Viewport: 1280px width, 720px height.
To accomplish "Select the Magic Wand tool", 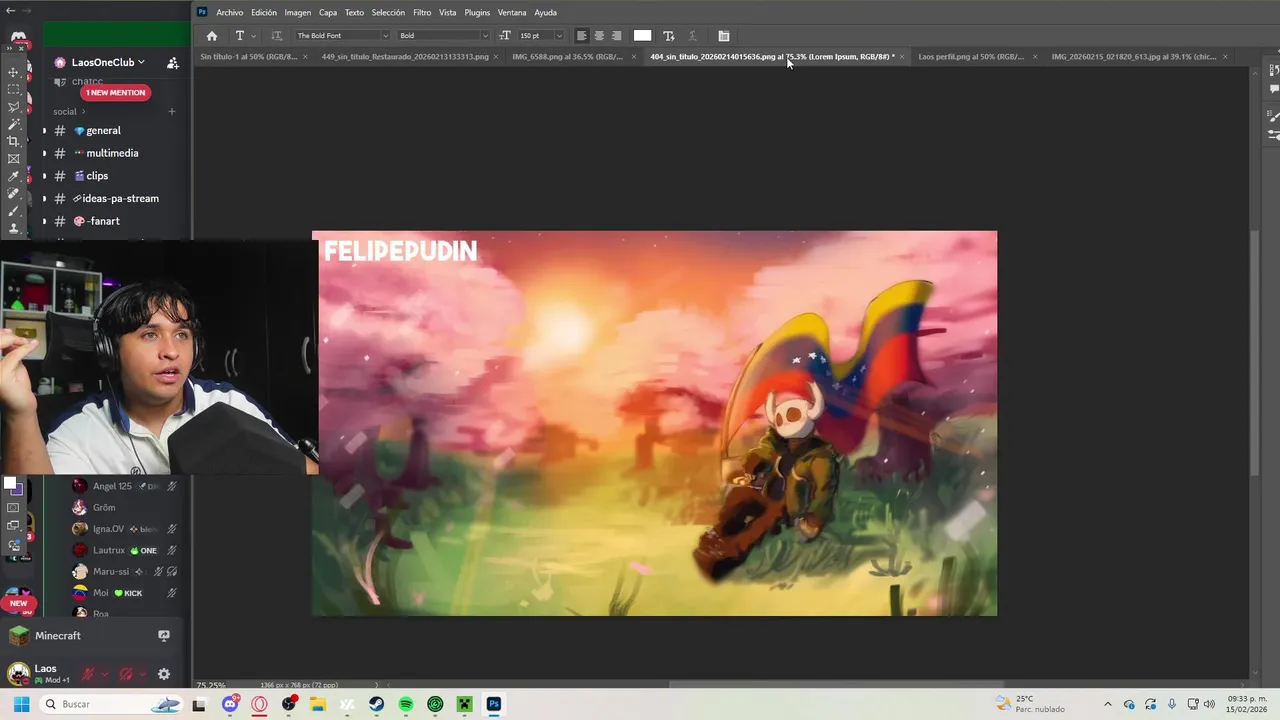I will 13,124.
